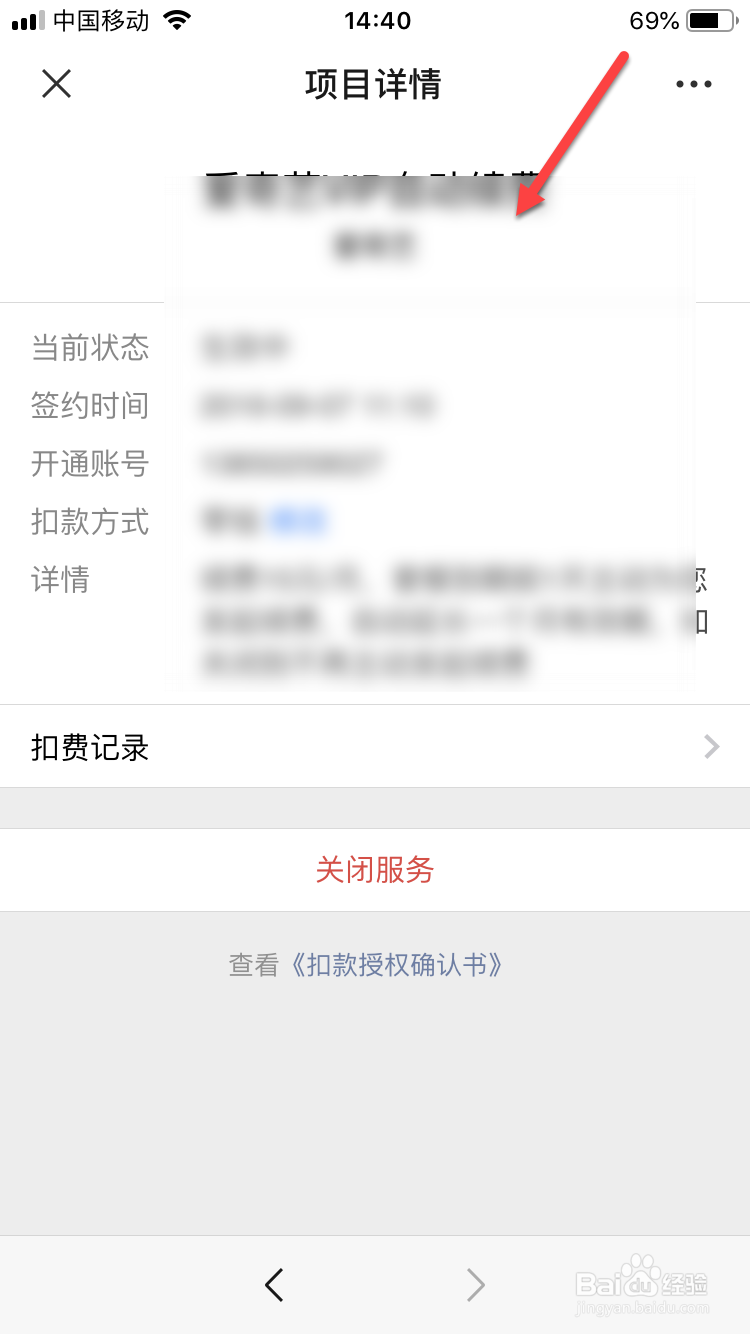This screenshot has height=1334, width=750.
Task: Tap the 详情 label
Action: pos(61,579)
